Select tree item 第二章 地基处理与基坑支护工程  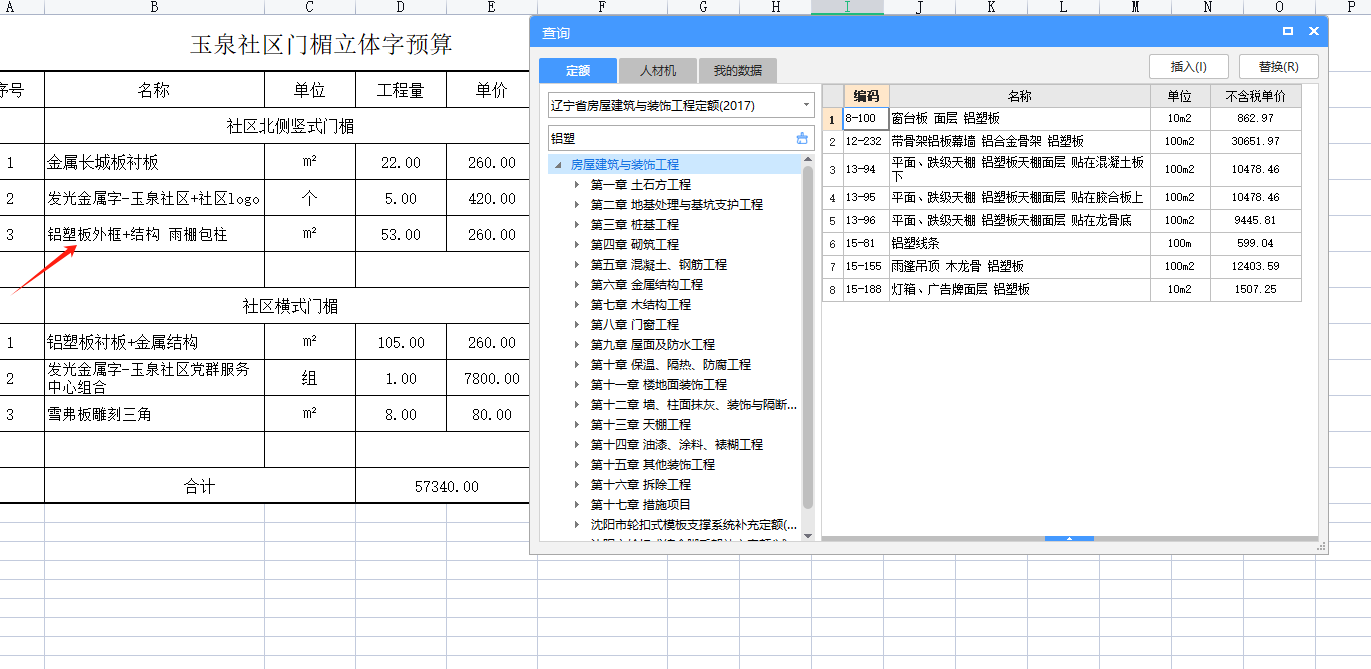coord(676,205)
